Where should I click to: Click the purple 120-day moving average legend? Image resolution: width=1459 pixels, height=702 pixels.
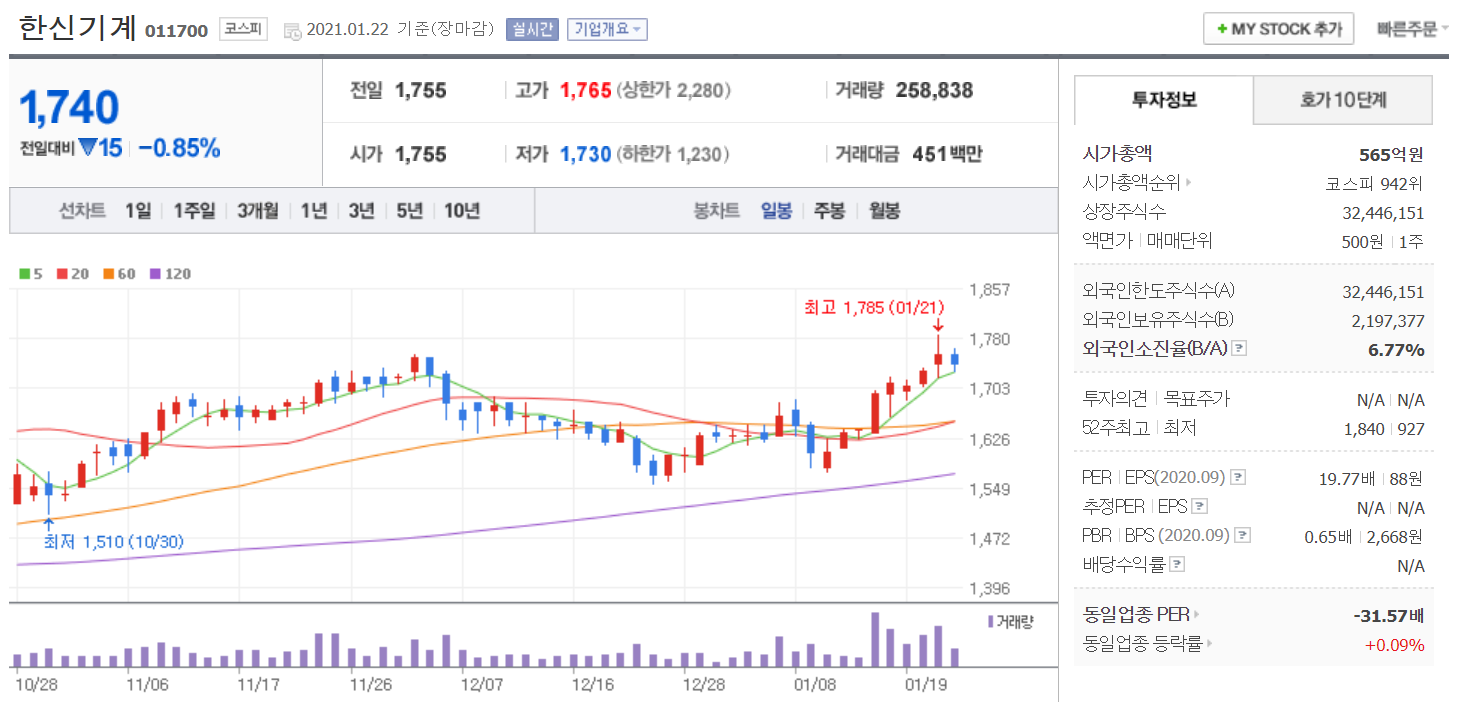click(170, 273)
